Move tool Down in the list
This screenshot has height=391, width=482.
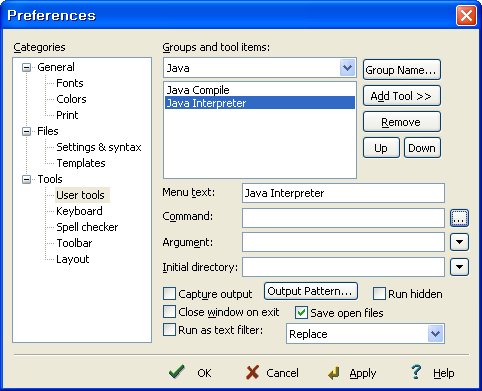point(422,148)
